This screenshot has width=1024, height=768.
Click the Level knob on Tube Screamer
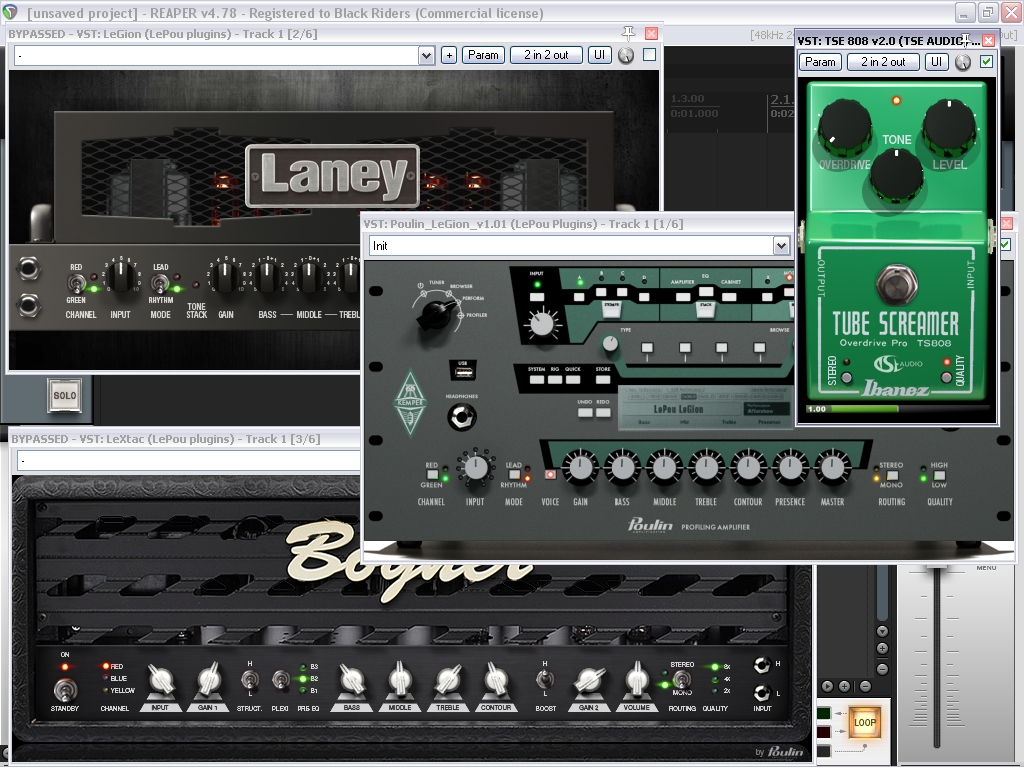pyautogui.click(x=949, y=127)
